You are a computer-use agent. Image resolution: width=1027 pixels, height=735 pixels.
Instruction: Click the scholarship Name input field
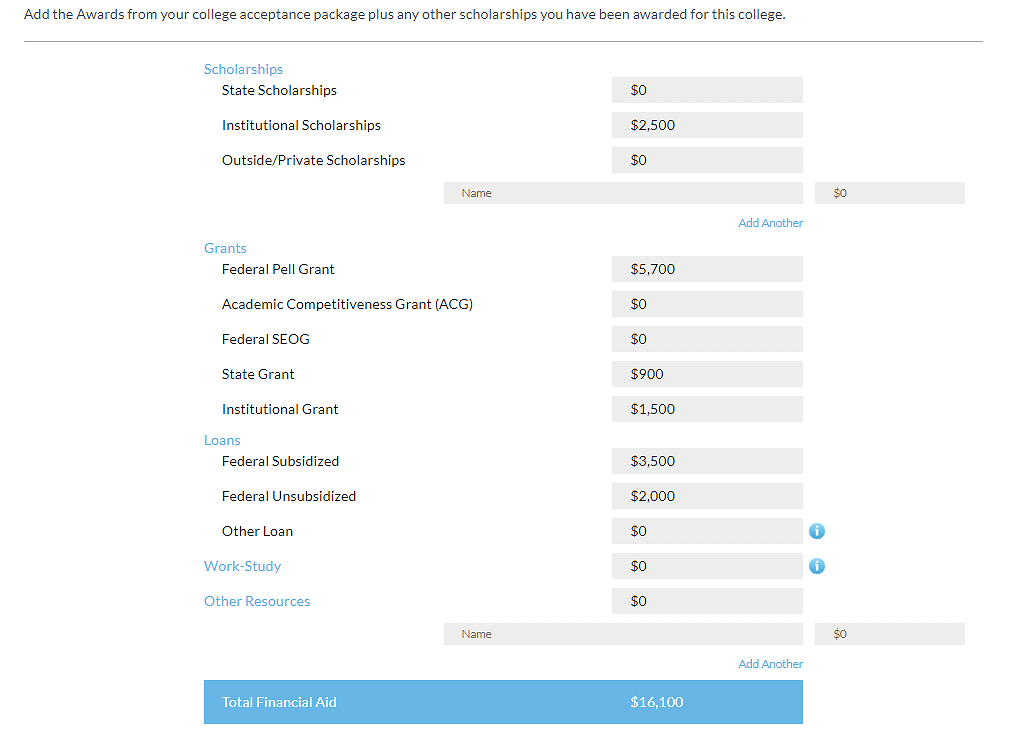622,192
